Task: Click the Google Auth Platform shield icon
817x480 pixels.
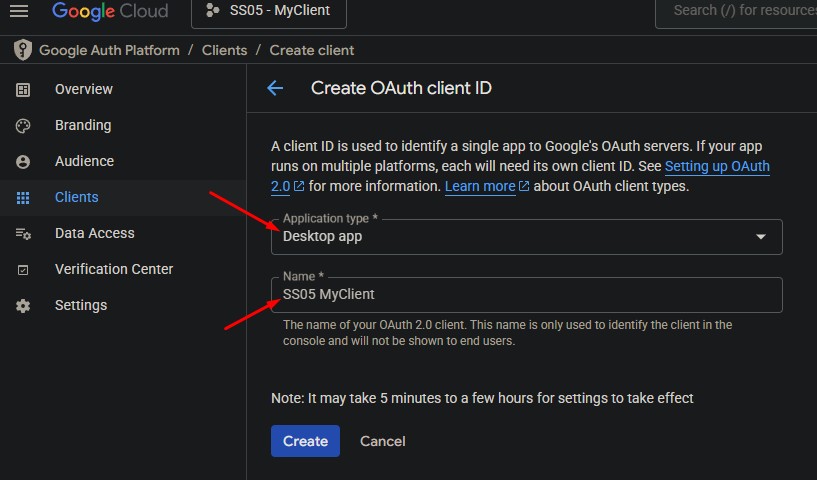Action: coord(22,50)
